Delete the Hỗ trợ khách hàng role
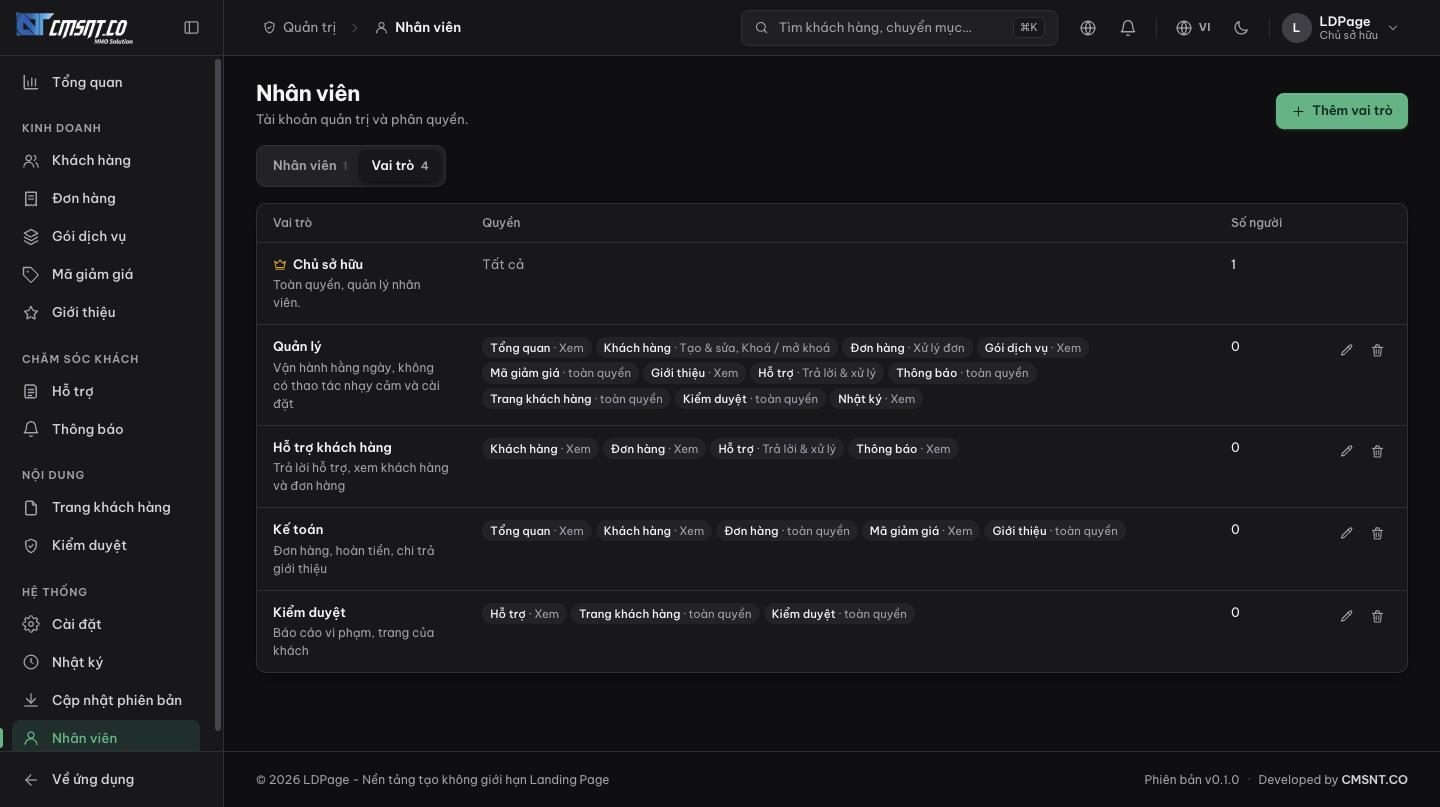The width and height of the screenshot is (1440, 807). [1377, 451]
